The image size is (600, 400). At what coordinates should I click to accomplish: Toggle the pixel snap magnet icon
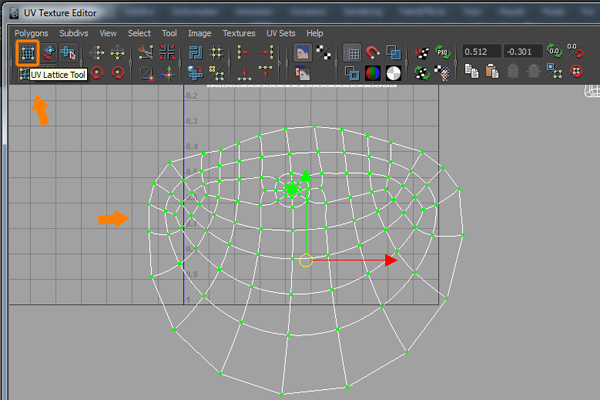pos(373,53)
